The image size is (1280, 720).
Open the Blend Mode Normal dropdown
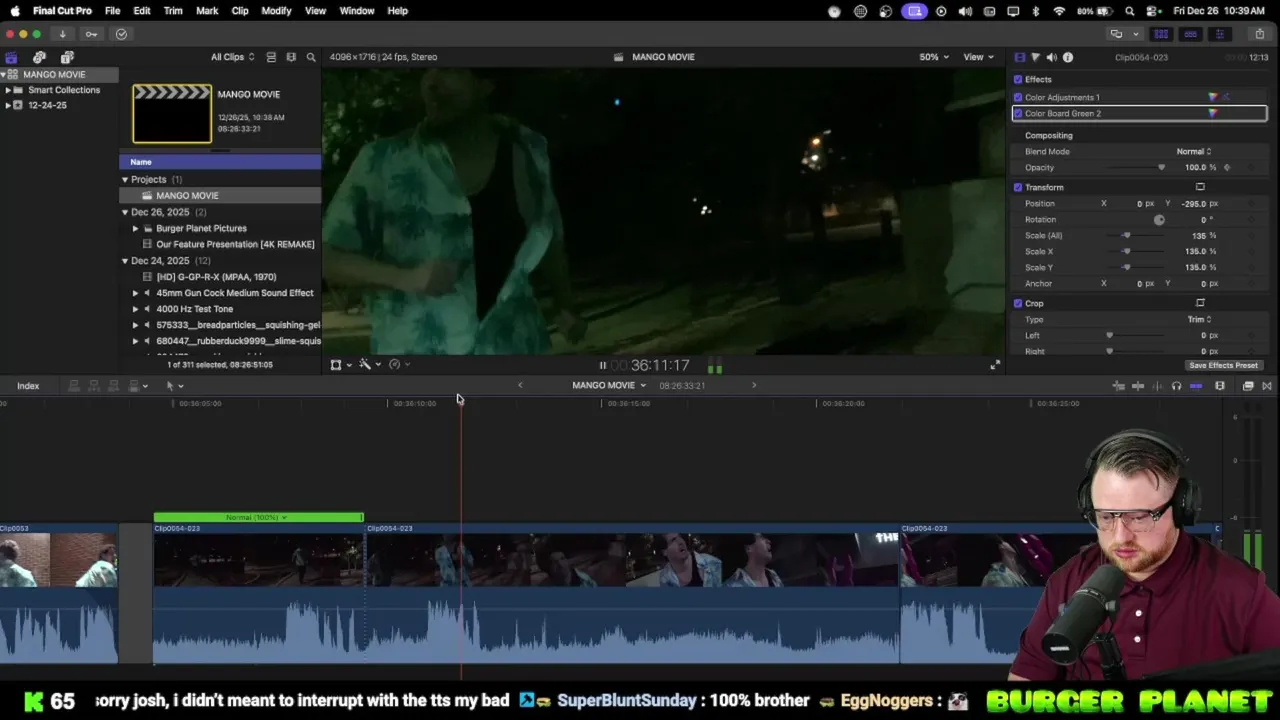[x=1194, y=151]
